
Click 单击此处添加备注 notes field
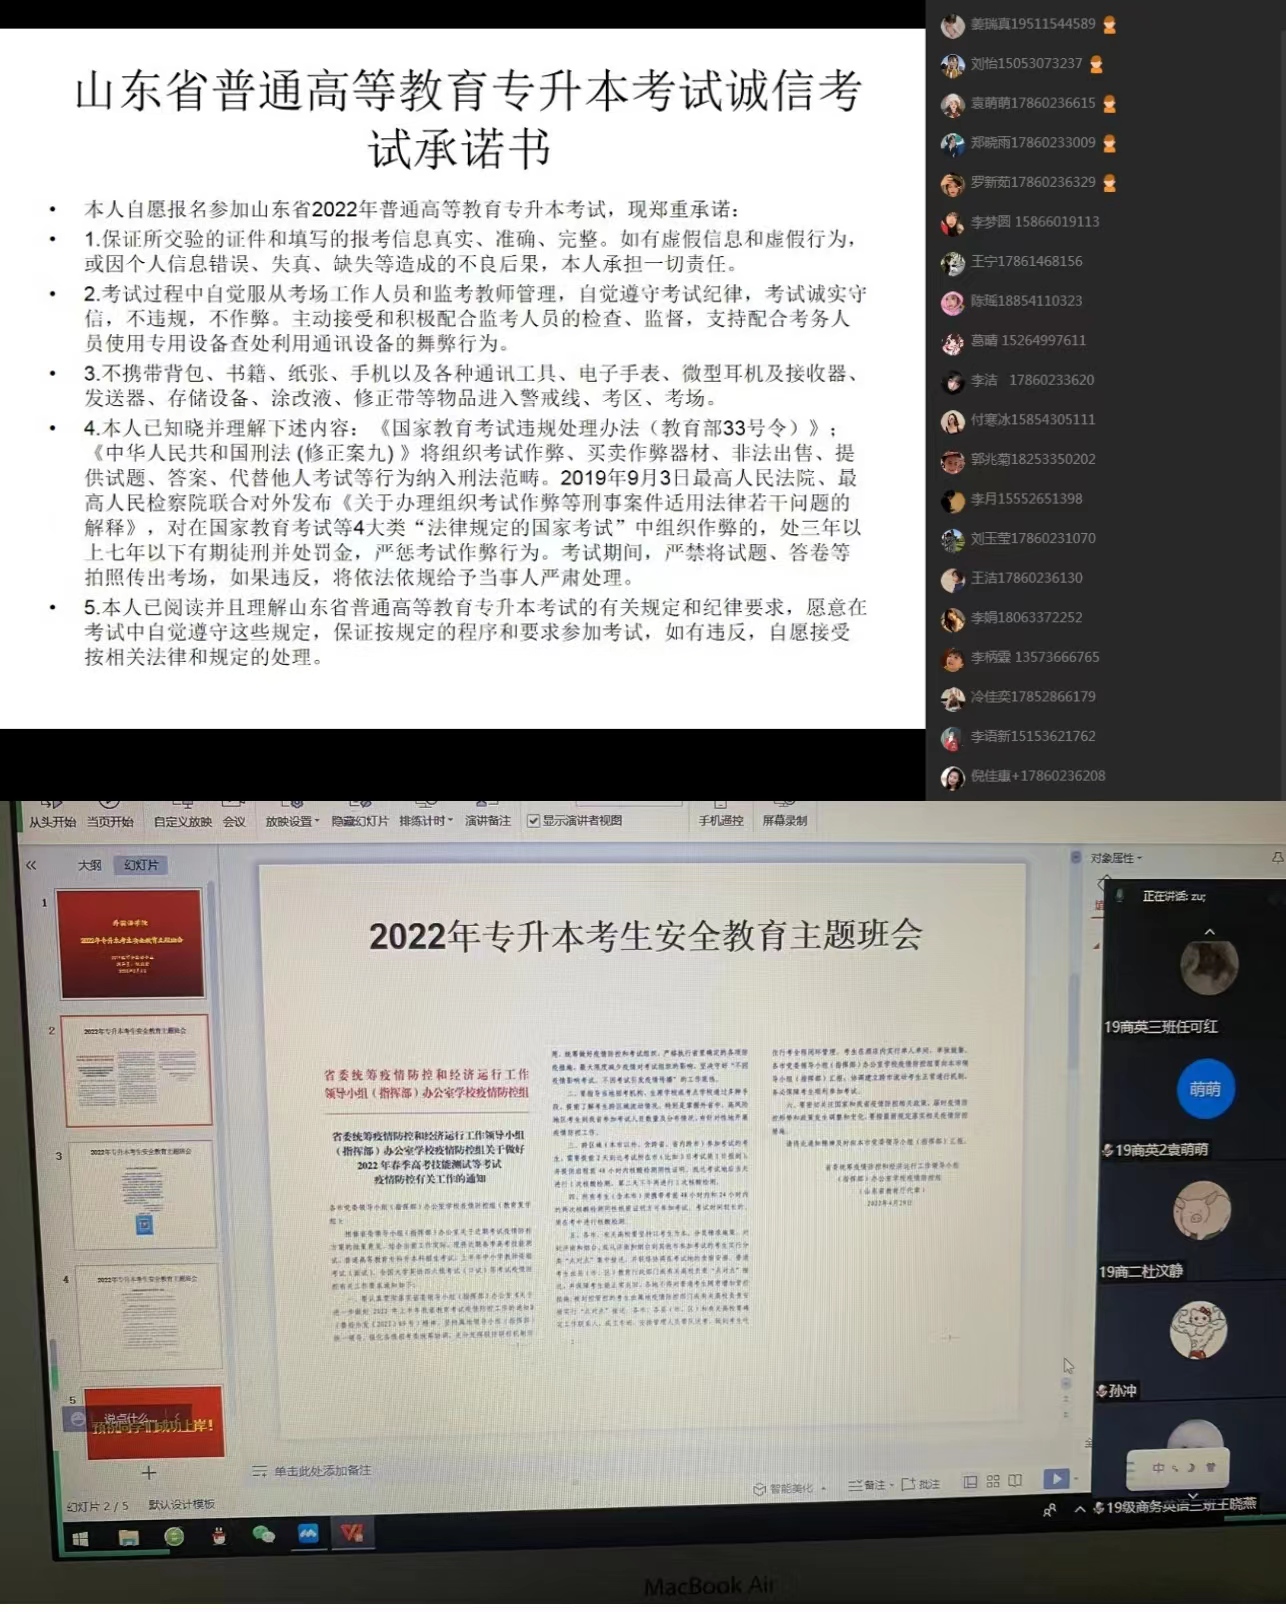tap(321, 1470)
